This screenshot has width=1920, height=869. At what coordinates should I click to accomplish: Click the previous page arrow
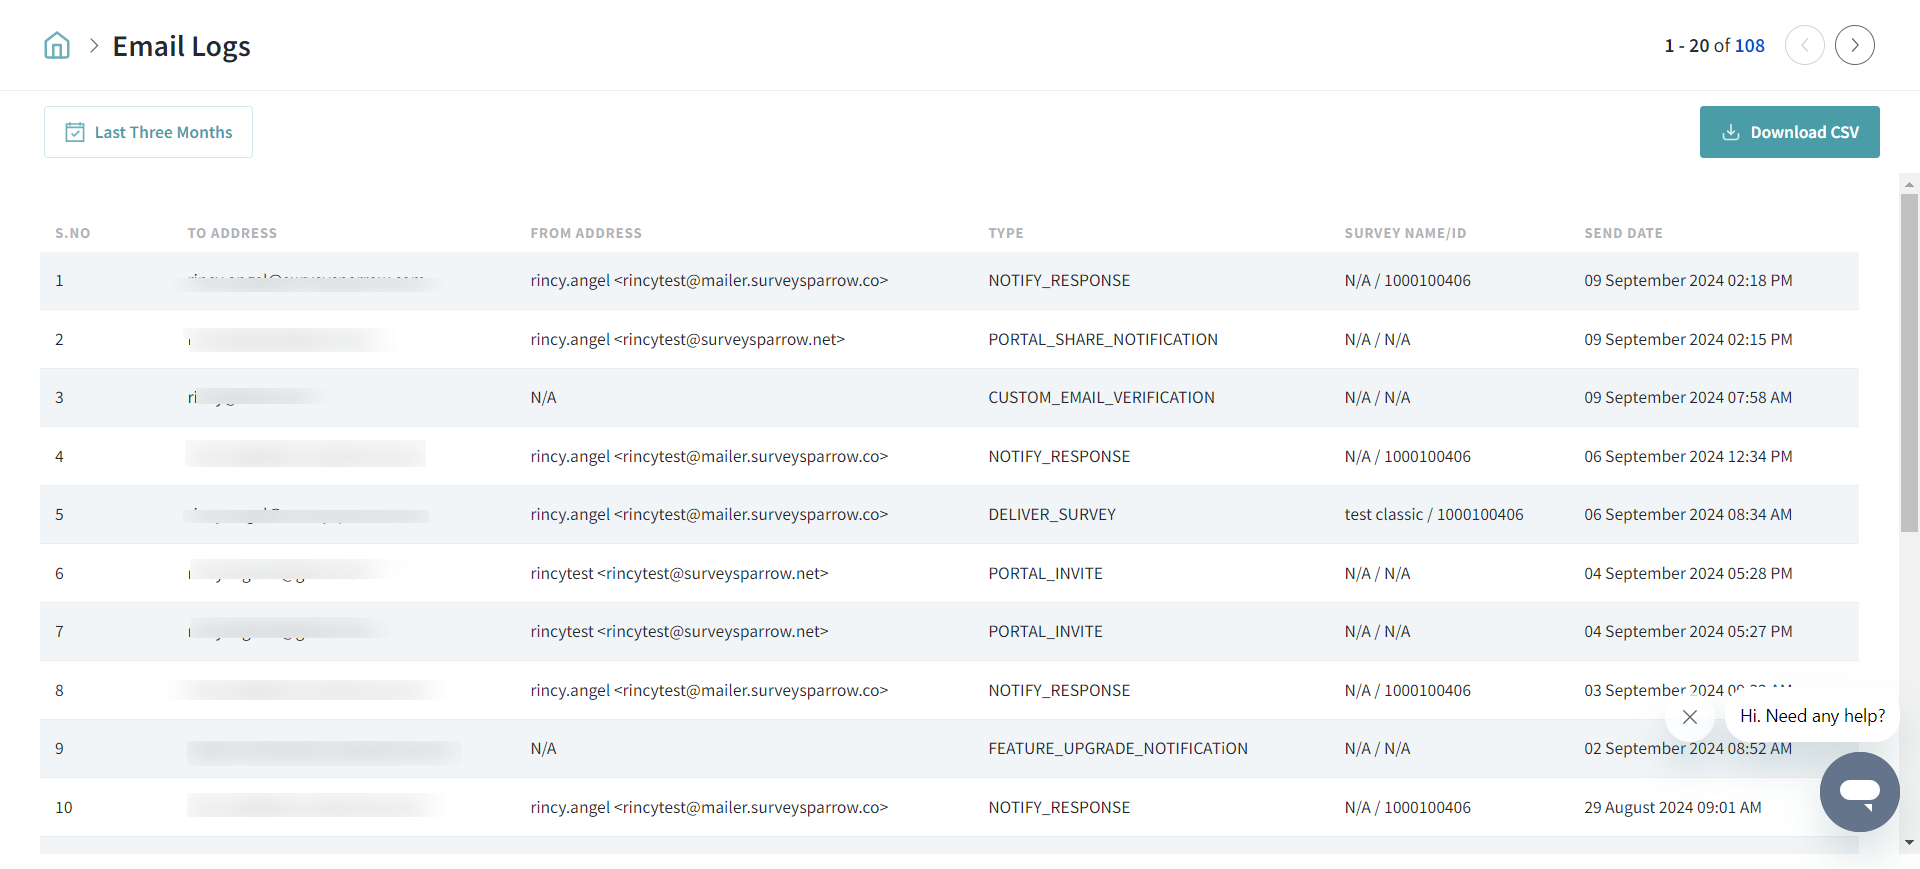coord(1804,45)
